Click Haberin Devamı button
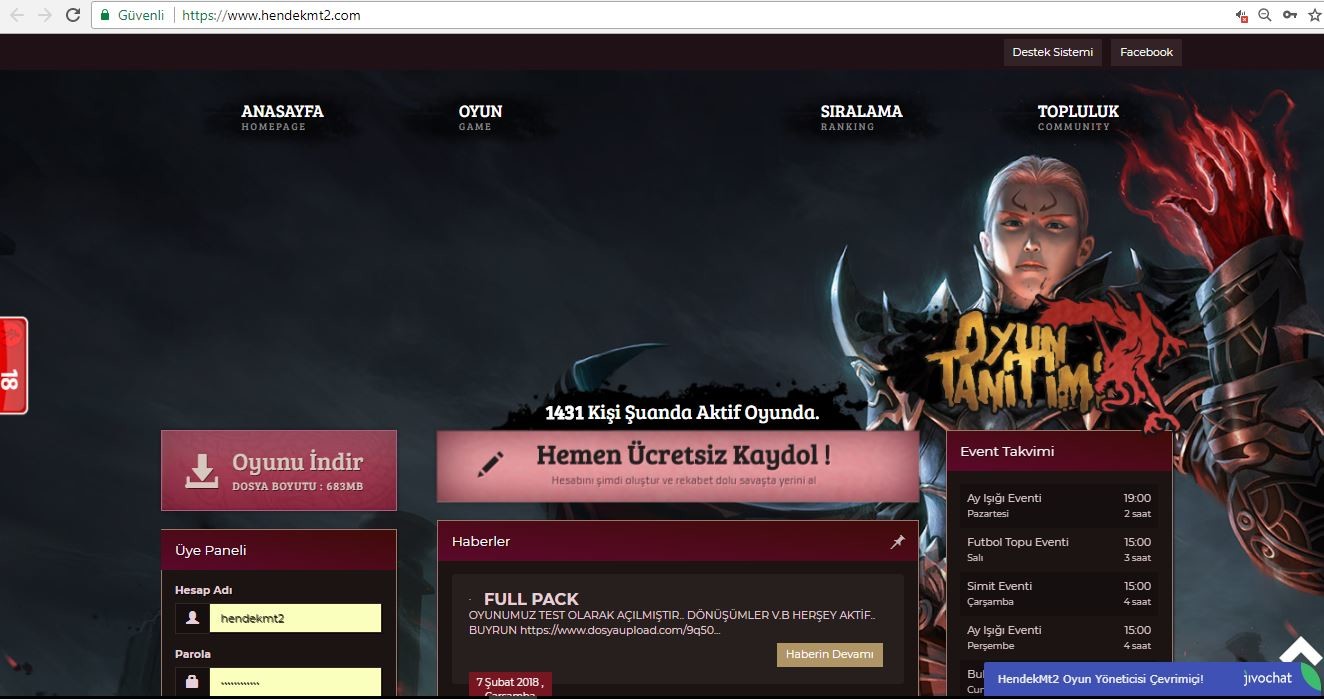This screenshot has height=699, width=1324. click(x=829, y=654)
